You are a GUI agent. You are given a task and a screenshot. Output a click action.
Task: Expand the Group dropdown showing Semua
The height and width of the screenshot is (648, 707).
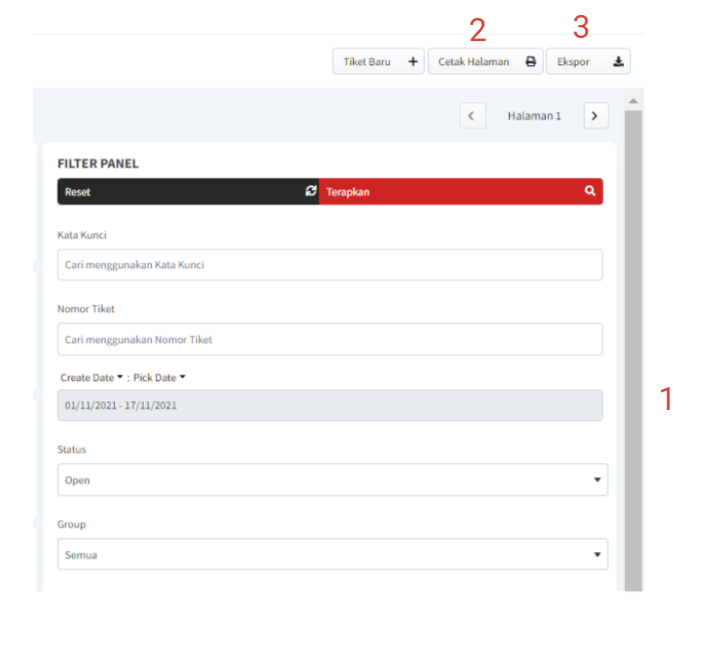(332, 554)
